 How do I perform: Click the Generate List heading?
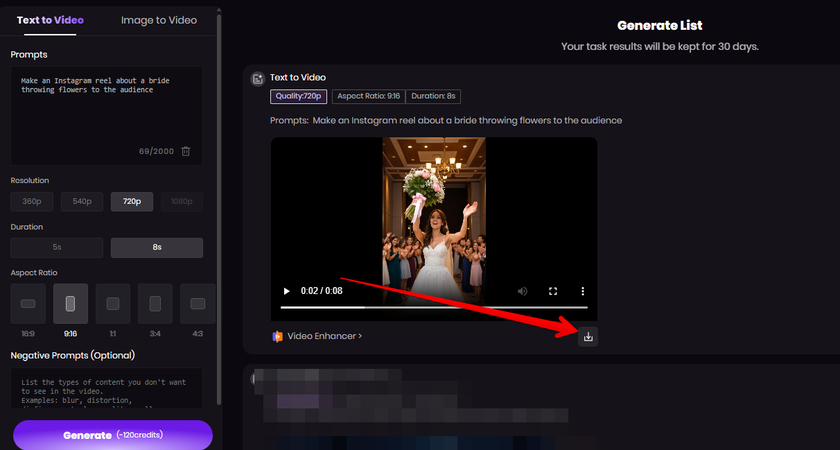pyautogui.click(x=659, y=25)
